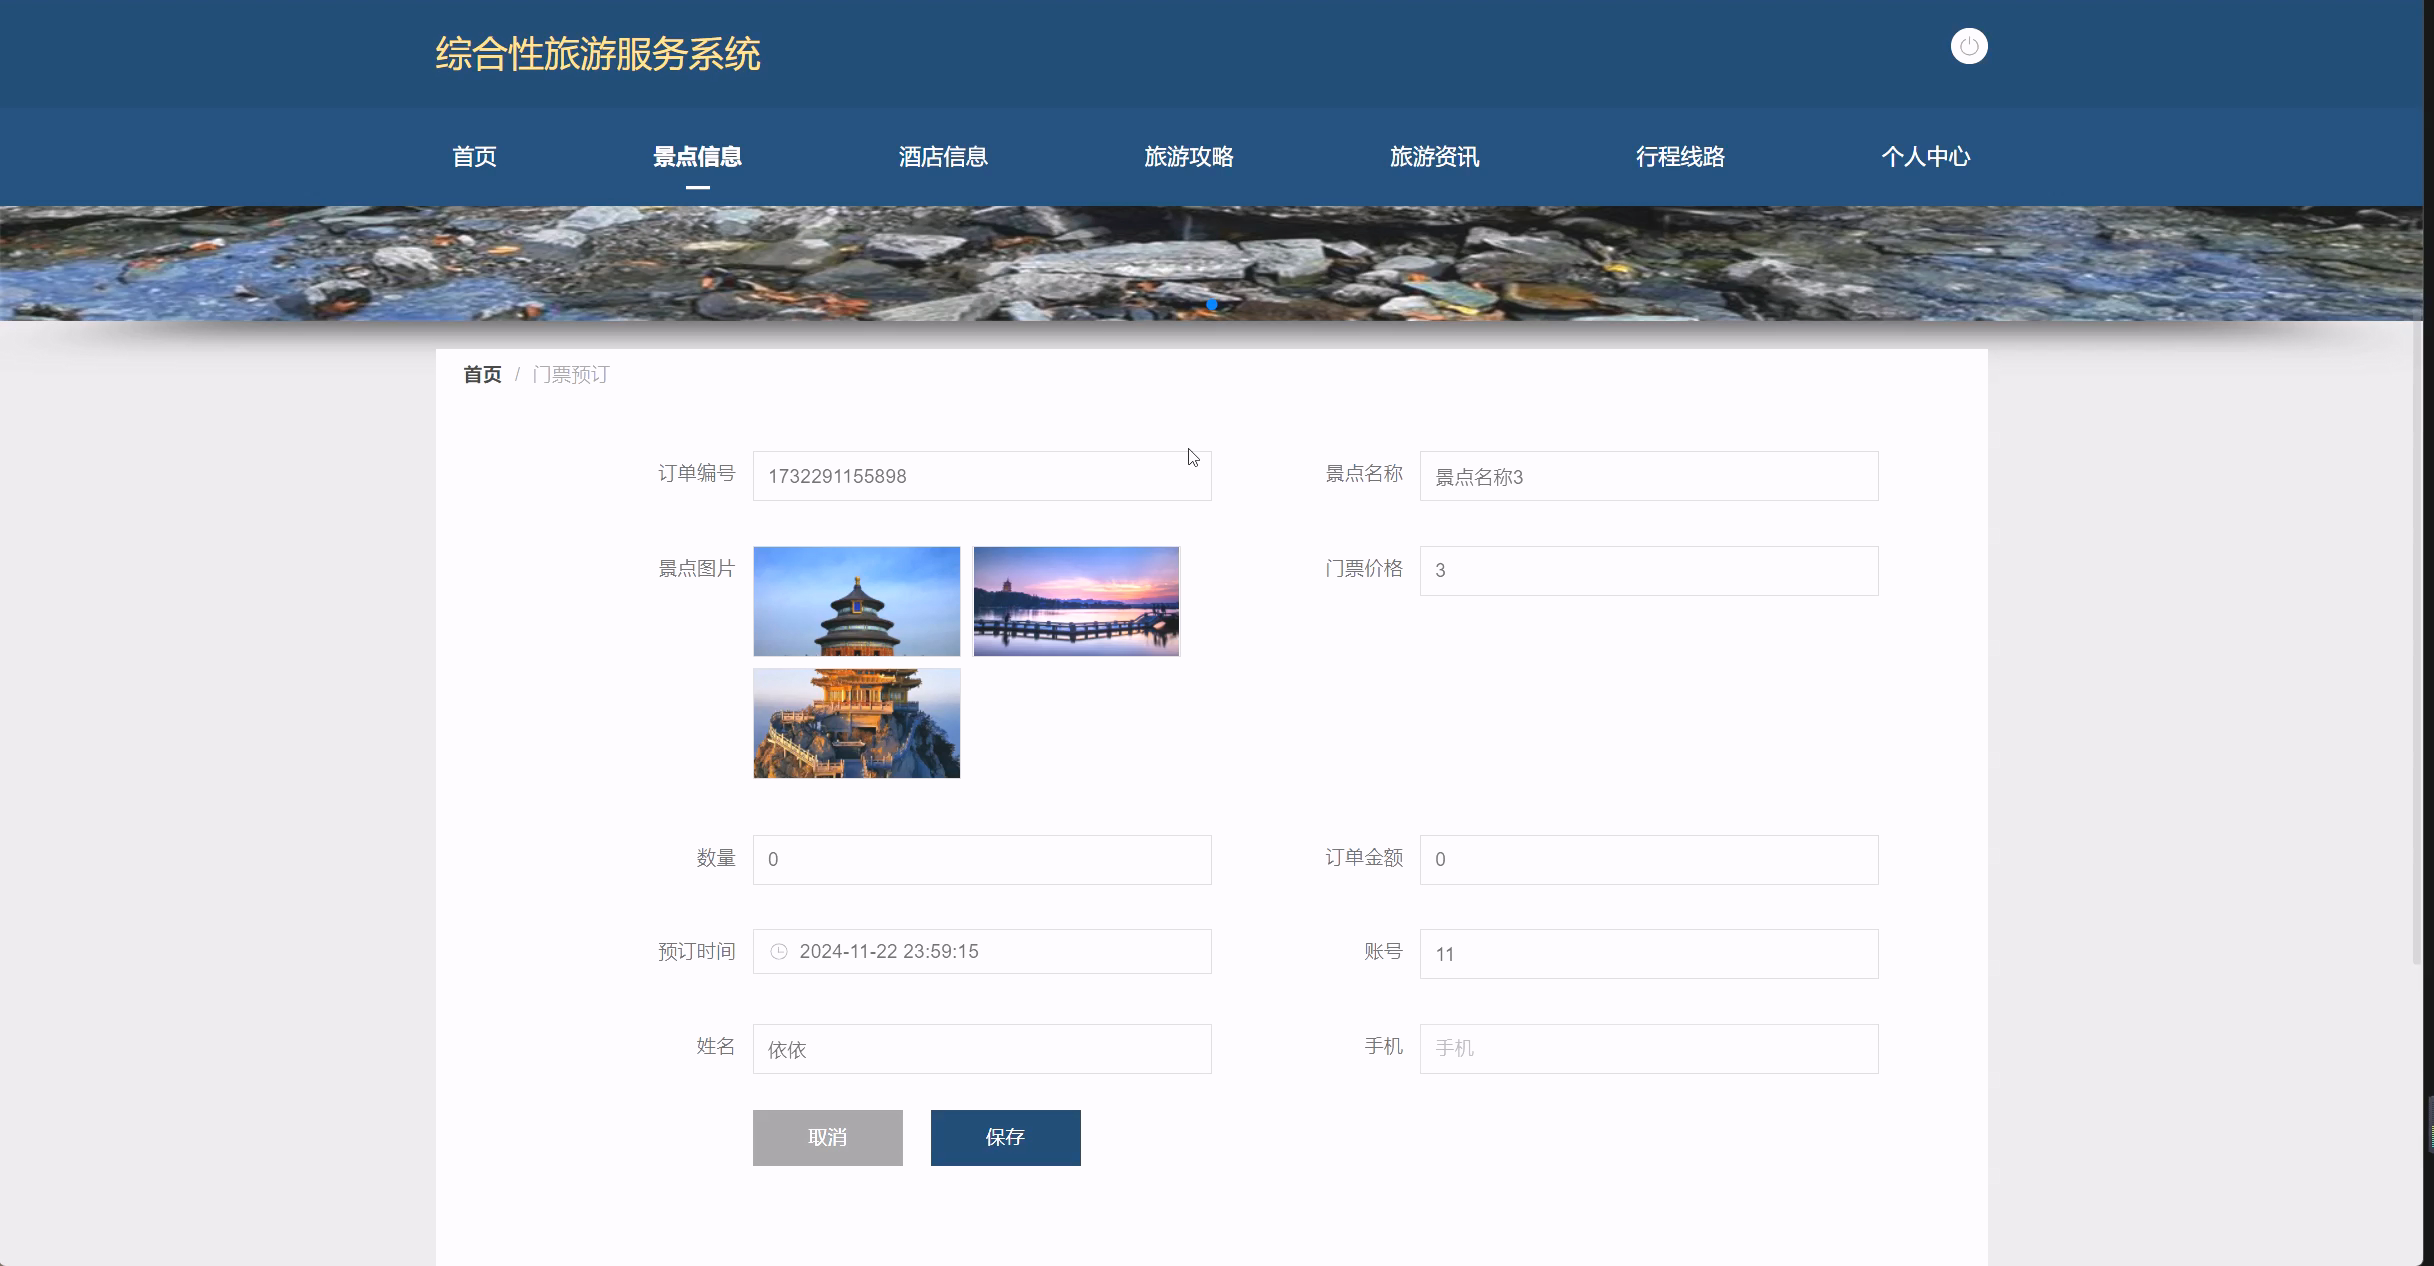The image size is (2434, 1266).
Task: Click the 订单金额 input field
Action: pyautogui.click(x=1649, y=860)
